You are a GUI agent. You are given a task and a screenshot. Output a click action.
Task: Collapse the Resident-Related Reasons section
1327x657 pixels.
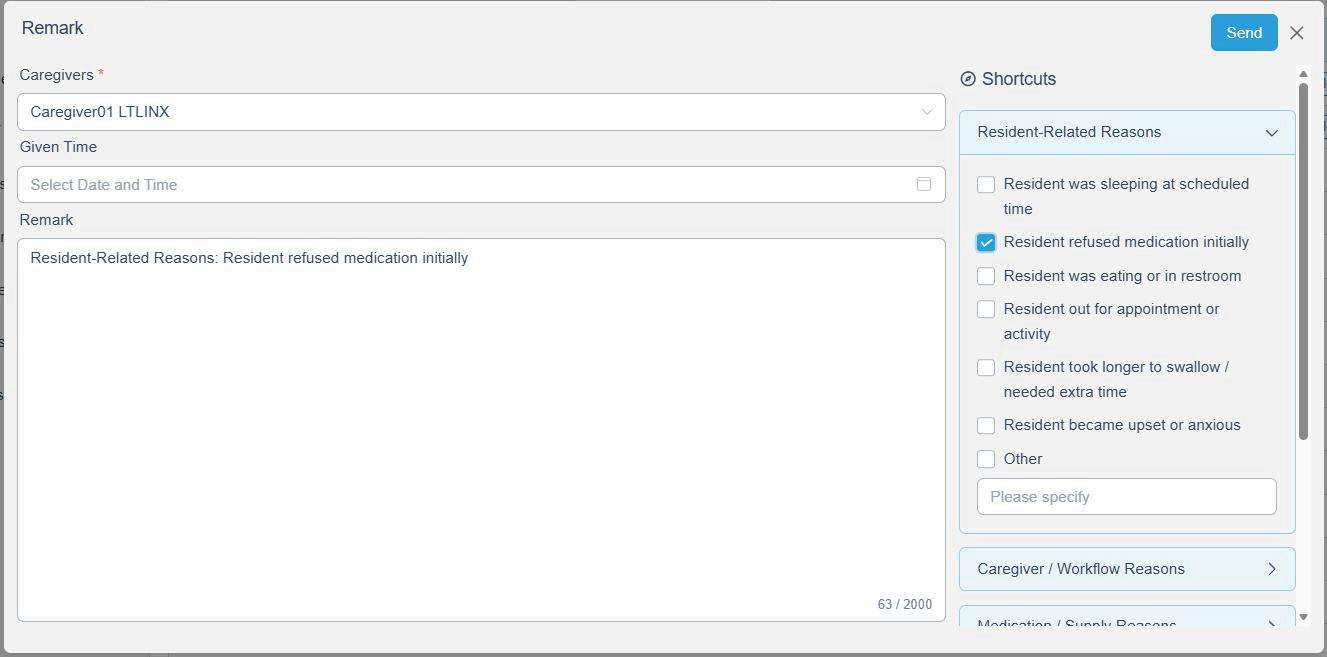point(1271,133)
